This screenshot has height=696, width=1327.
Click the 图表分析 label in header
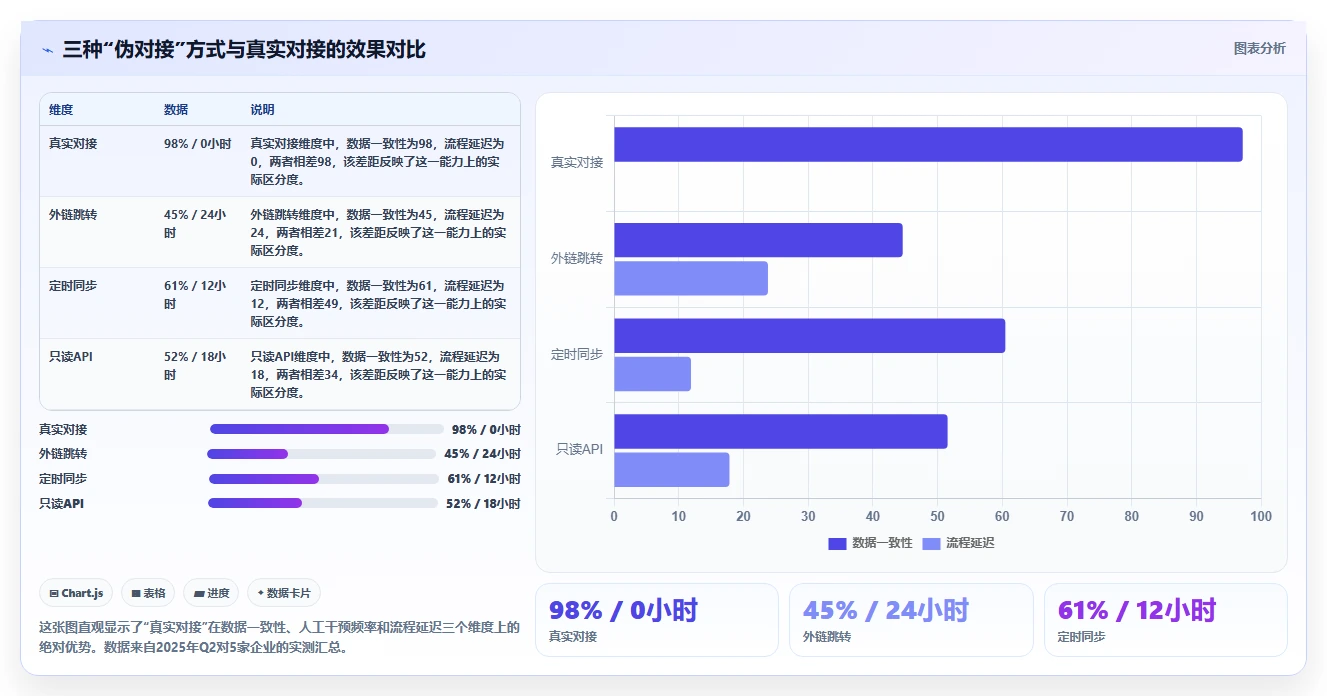[1259, 49]
